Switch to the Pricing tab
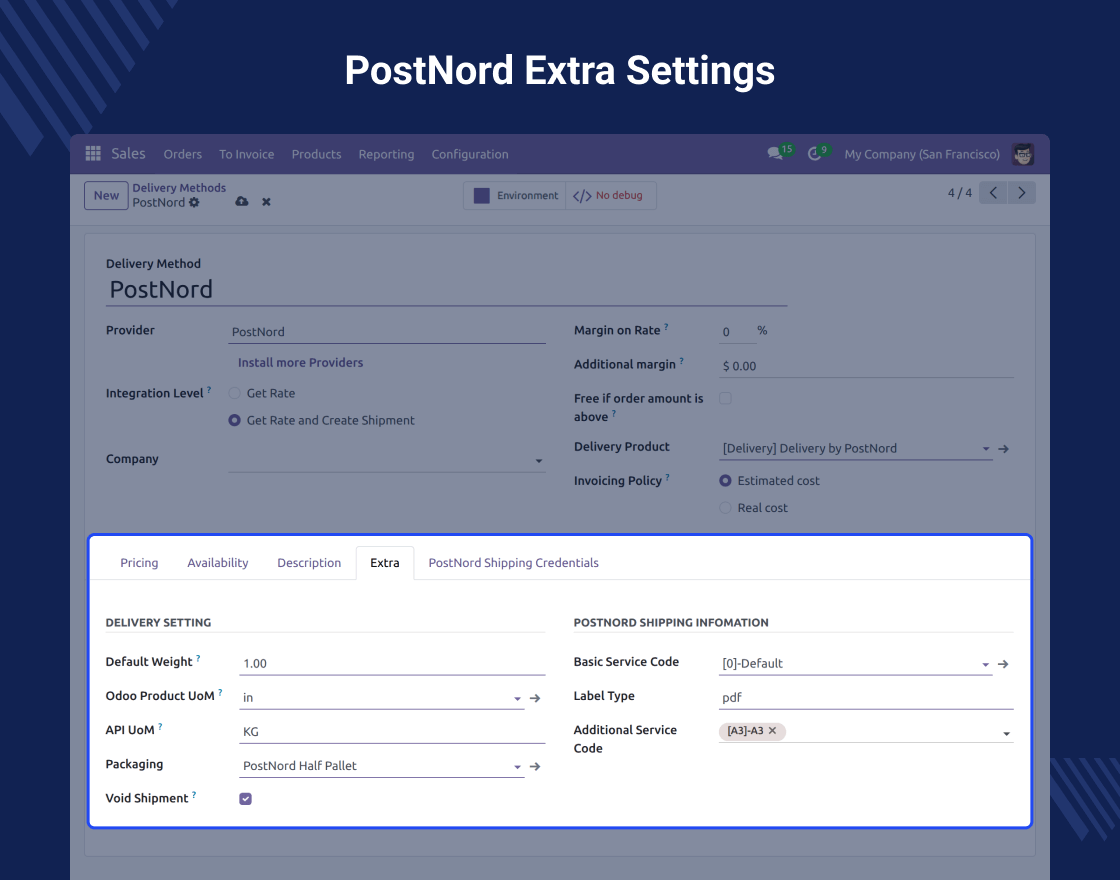 pyautogui.click(x=139, y=563)
